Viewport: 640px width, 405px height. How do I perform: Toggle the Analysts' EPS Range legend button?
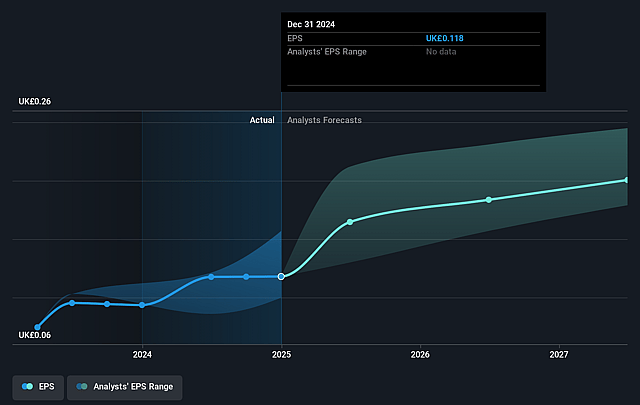[124, 387]
